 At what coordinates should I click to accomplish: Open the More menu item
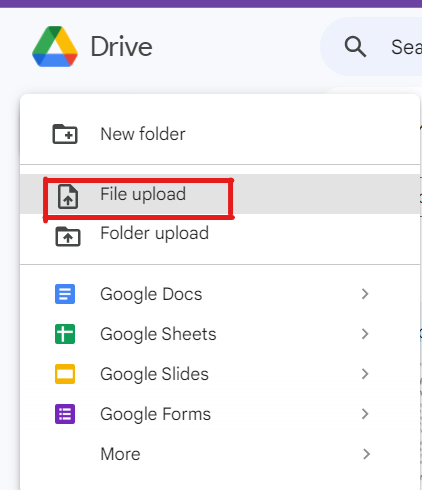click(220, 454)
